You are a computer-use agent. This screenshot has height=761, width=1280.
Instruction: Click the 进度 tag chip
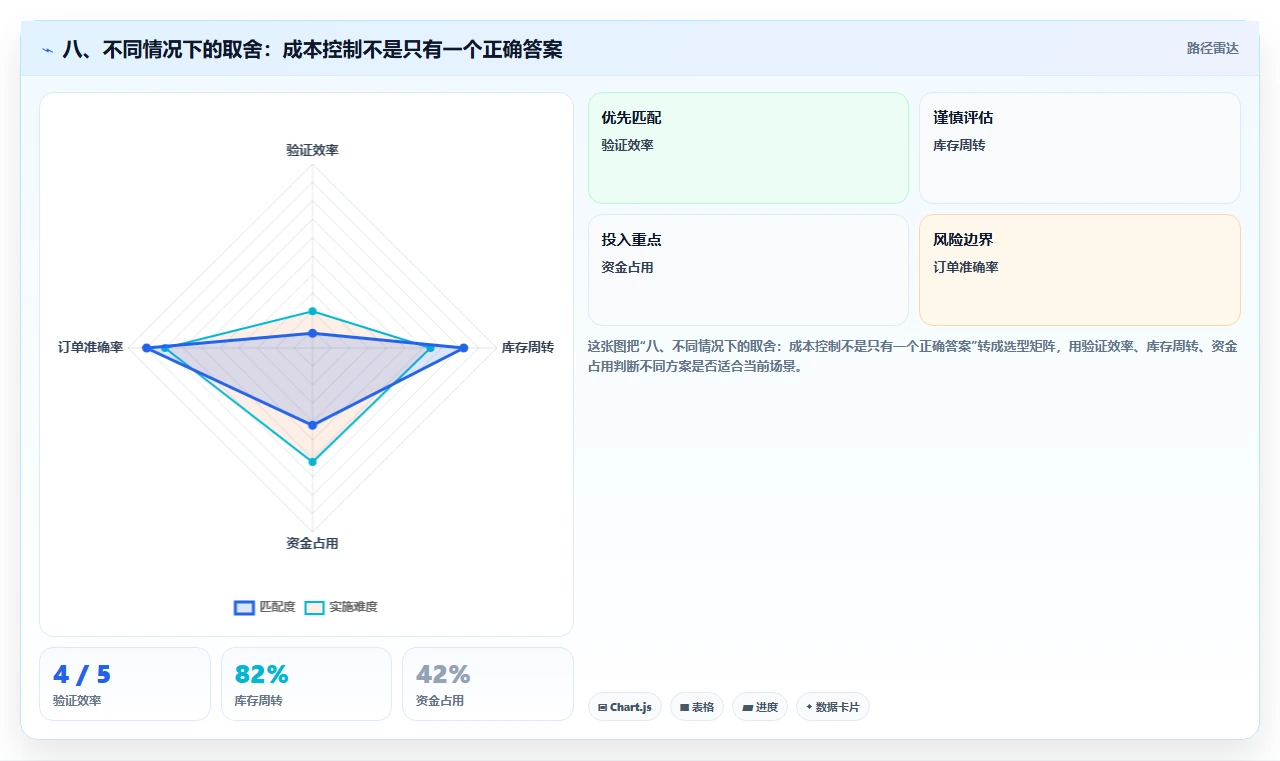[x=760, y=707]
